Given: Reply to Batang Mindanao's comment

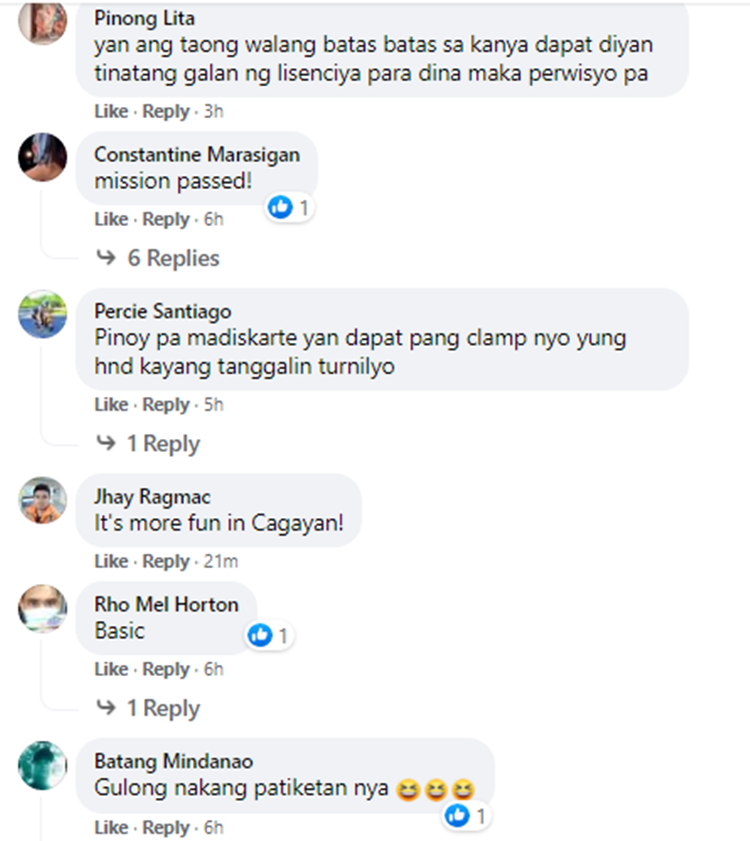Looking at the screenshot, I should pyautogui.click(x=166, y=828).
